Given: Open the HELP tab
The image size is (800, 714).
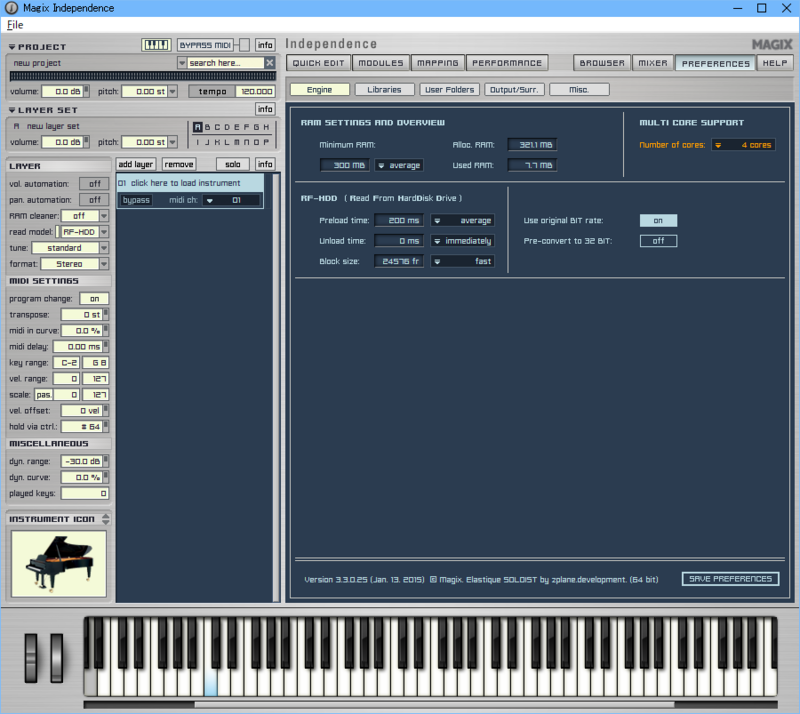Looking at the screenshot, I should pyautogui.click(x=775, y=63).
